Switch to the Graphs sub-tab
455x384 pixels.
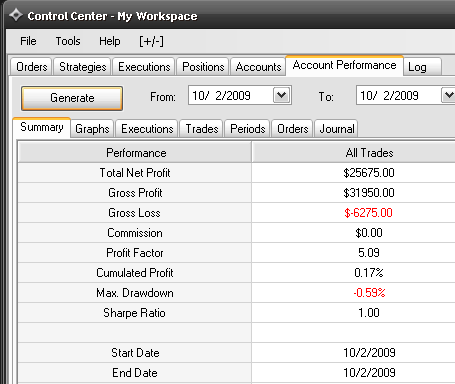[x=92, y=129]
